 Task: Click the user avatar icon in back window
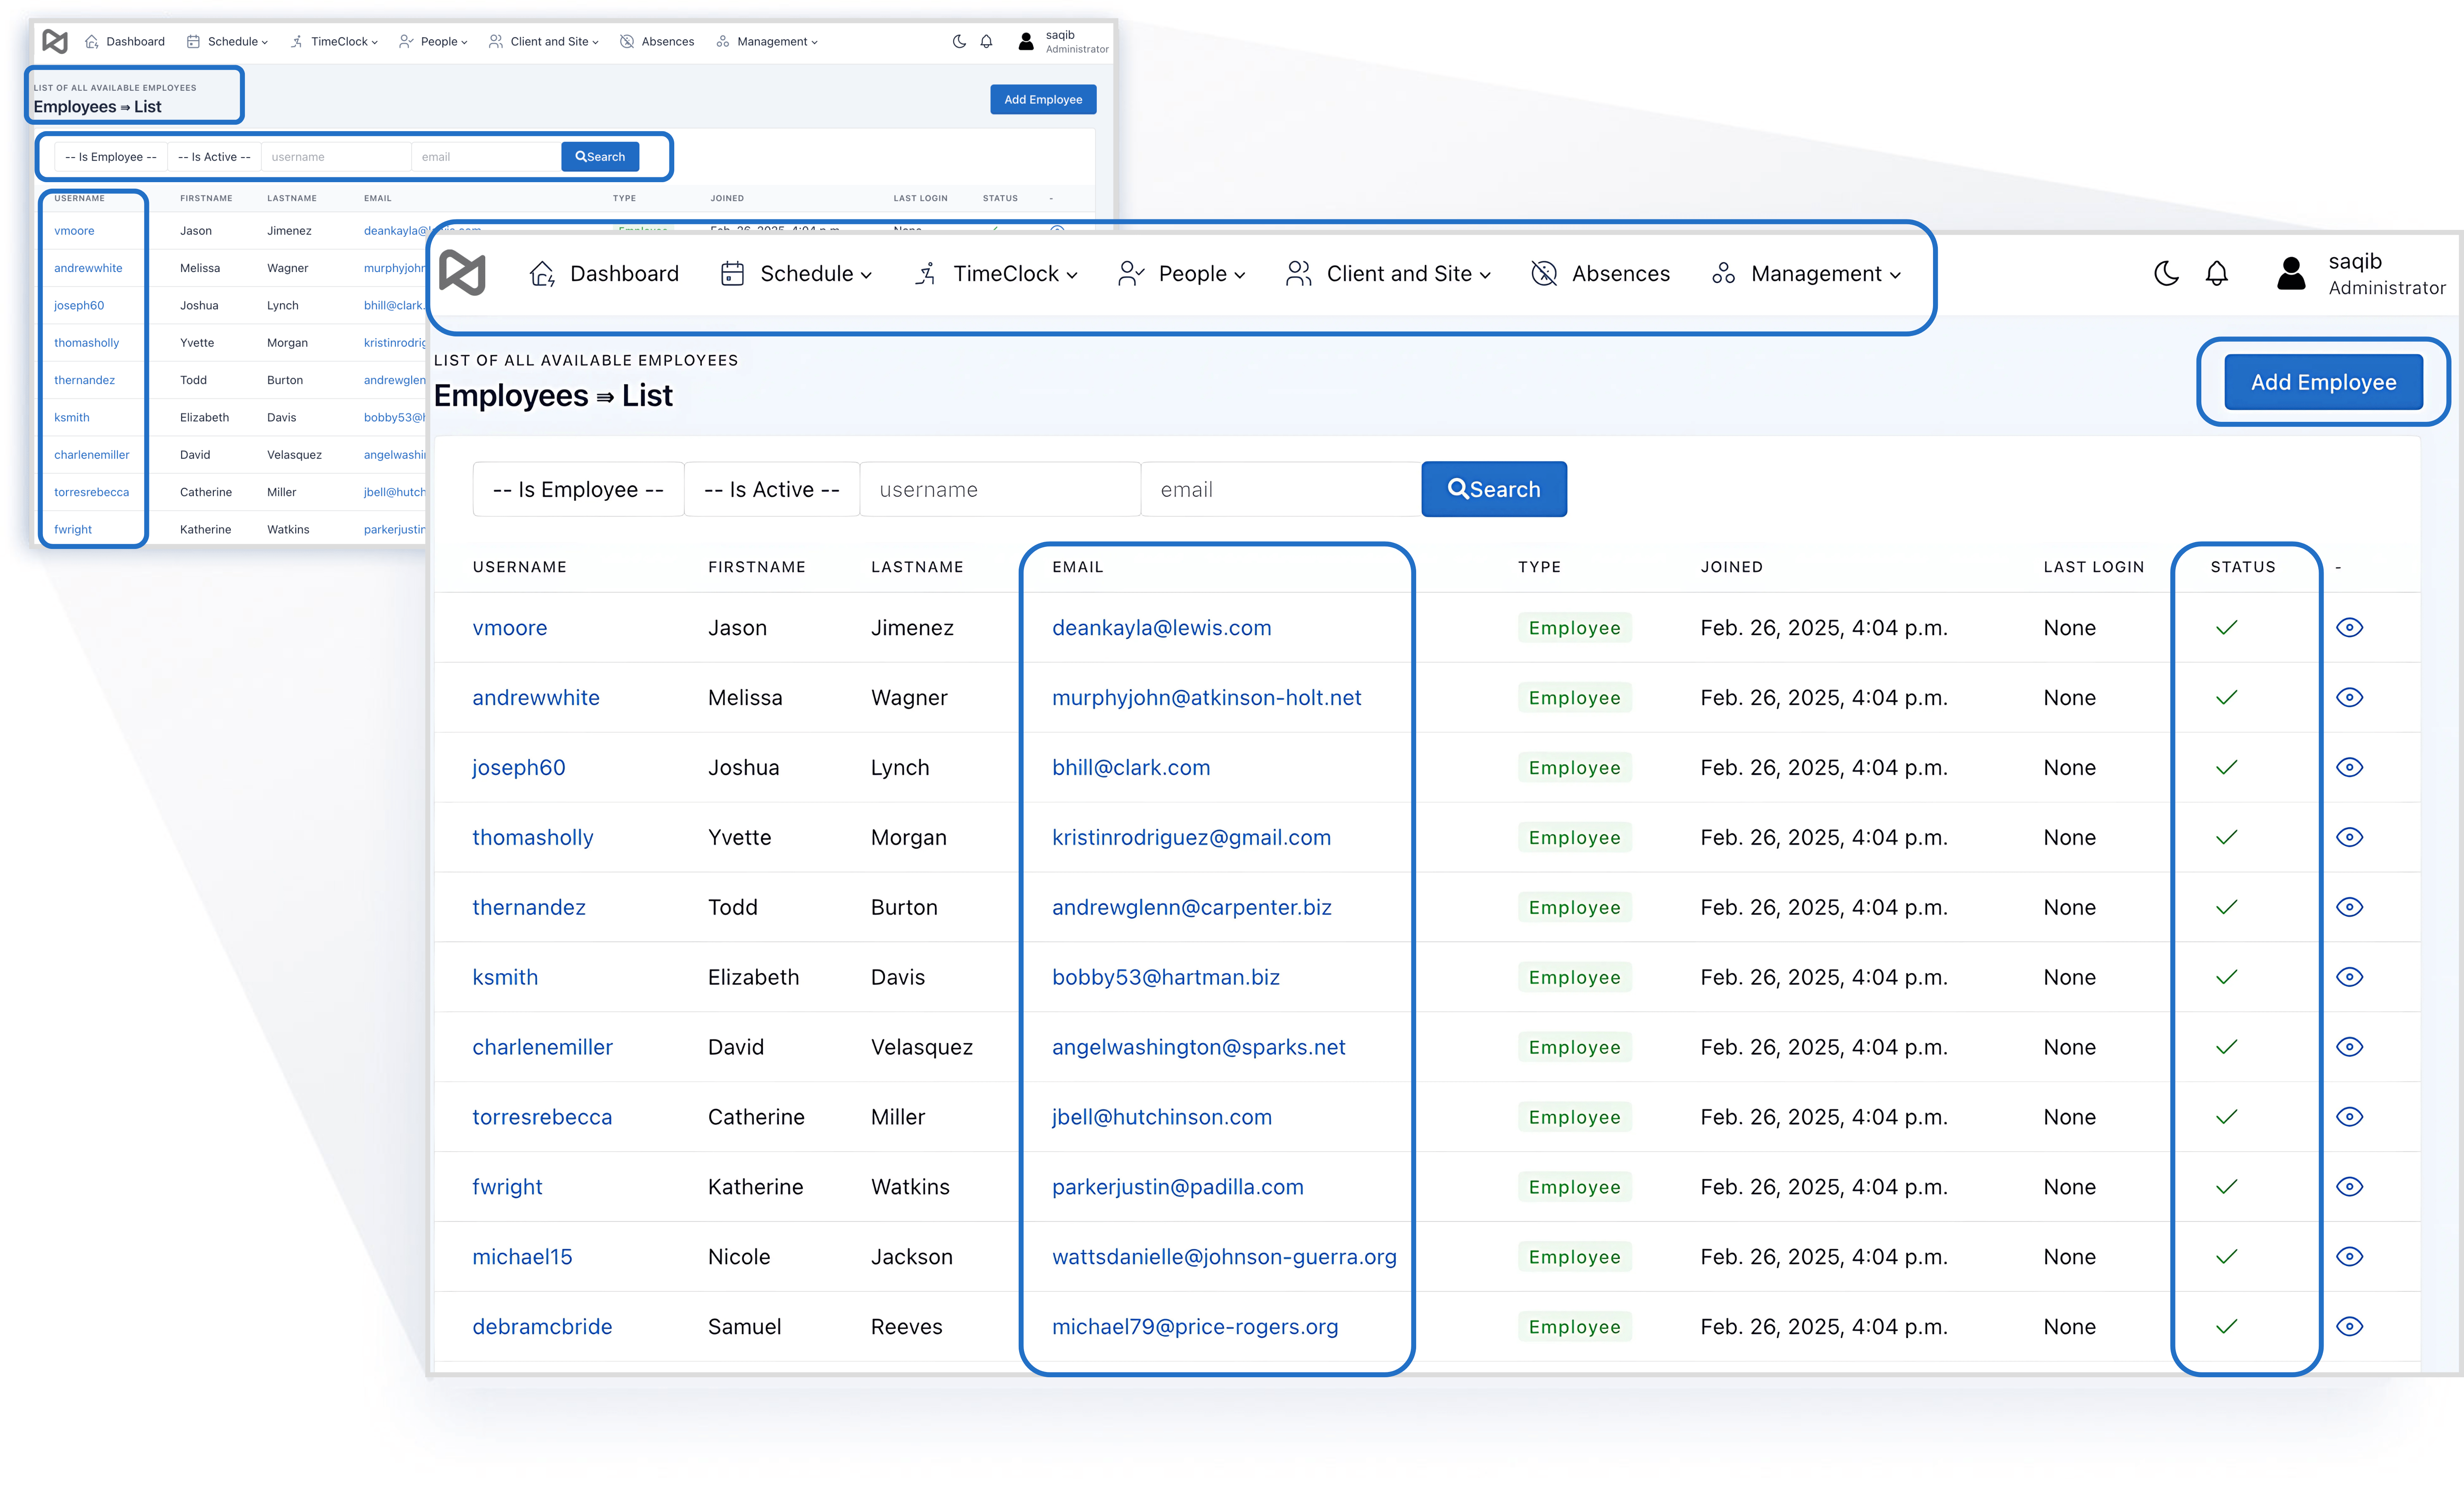[x=1025, y=41]
